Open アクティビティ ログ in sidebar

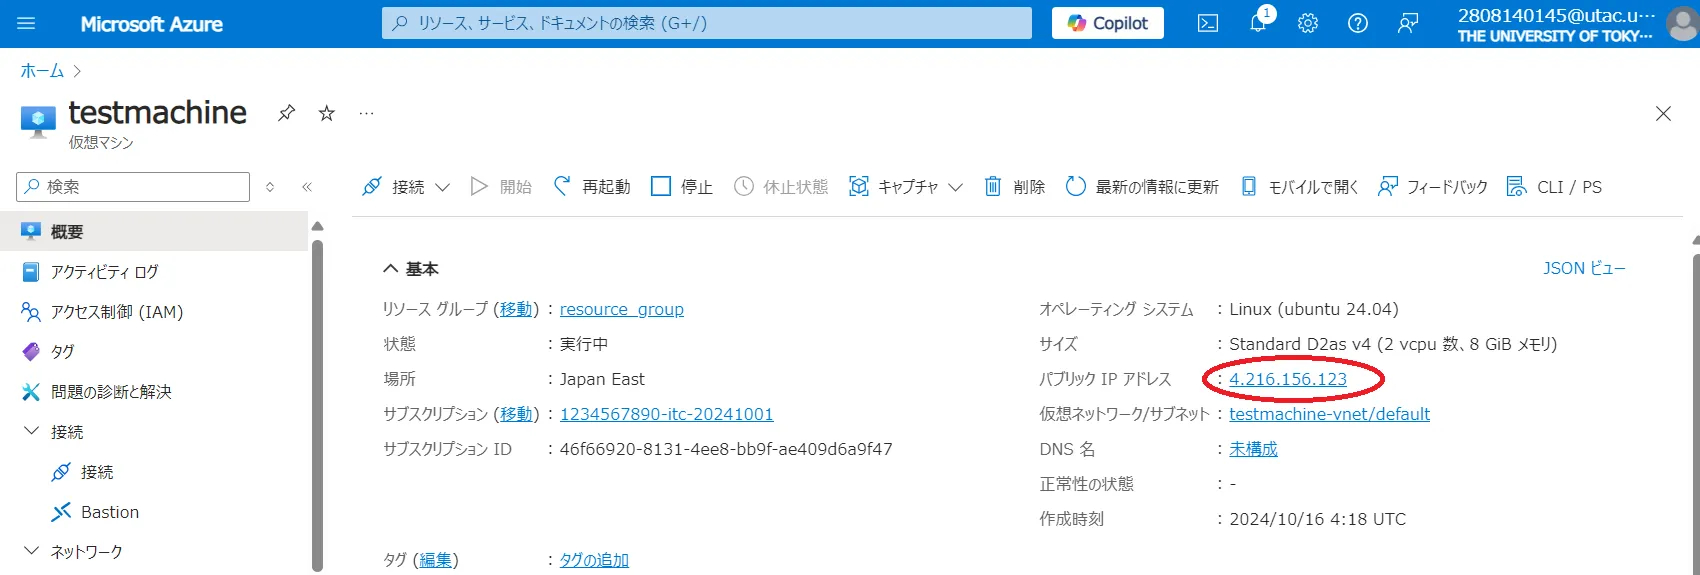104,272
